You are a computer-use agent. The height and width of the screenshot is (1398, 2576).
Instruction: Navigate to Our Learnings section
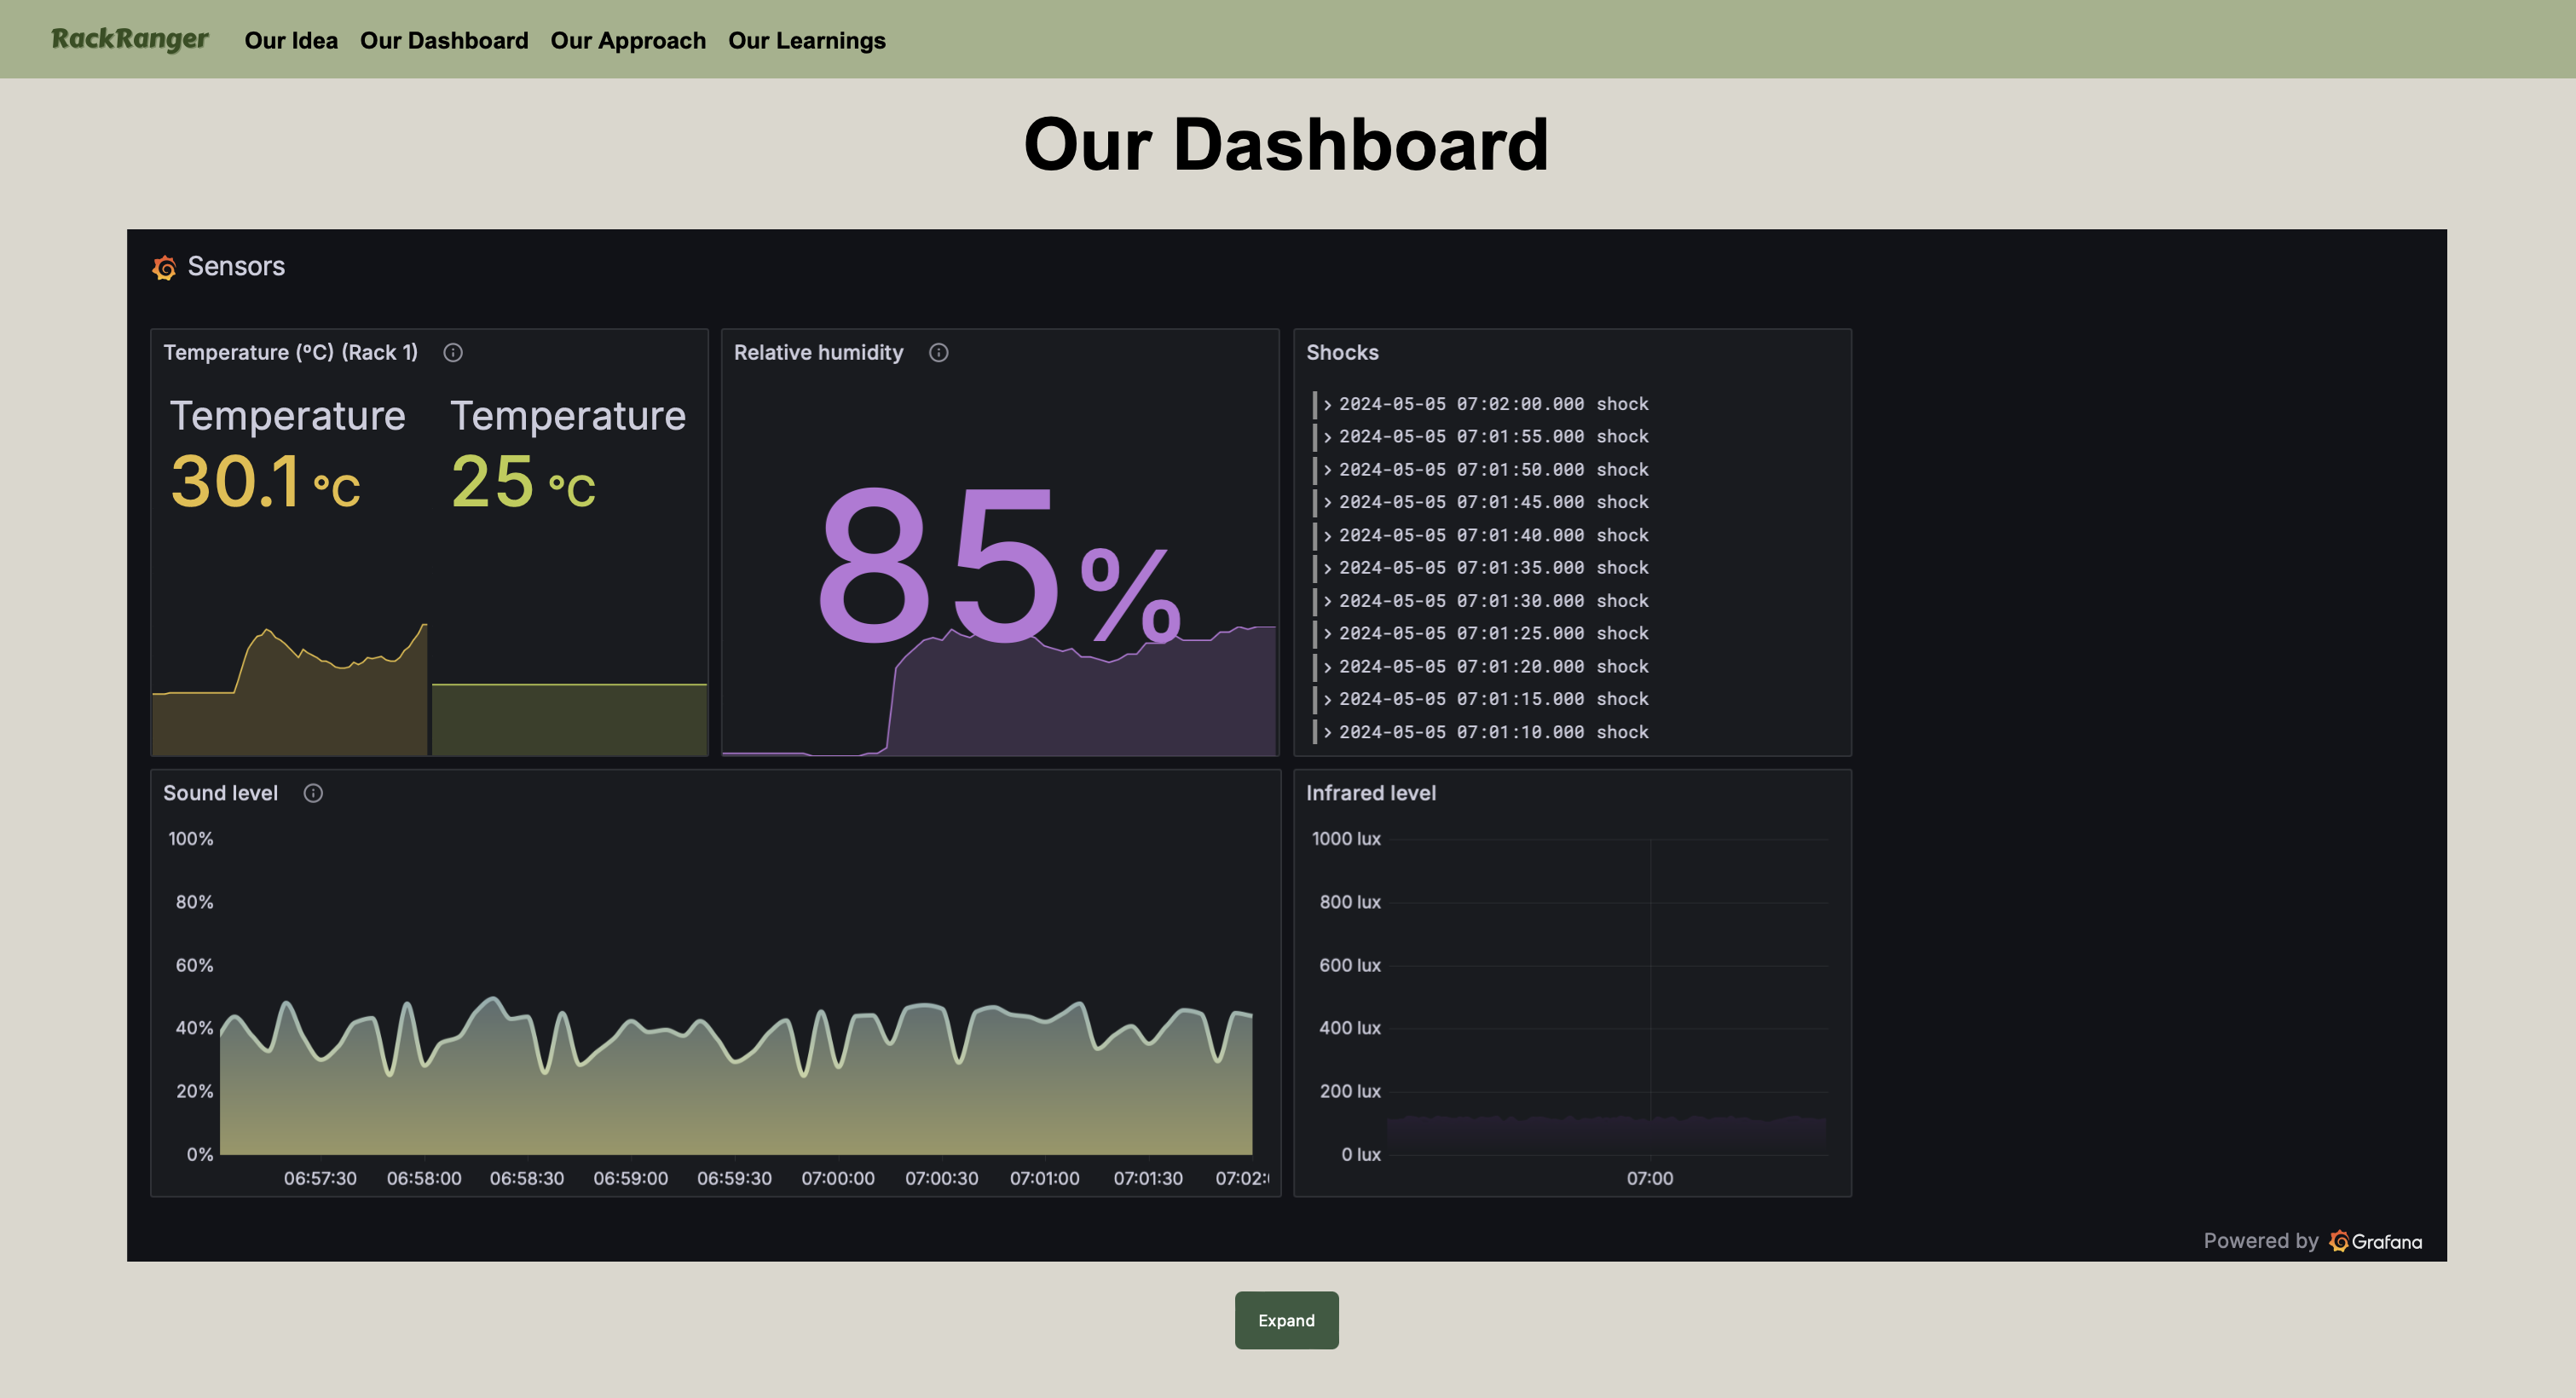(x=806, y=41)
